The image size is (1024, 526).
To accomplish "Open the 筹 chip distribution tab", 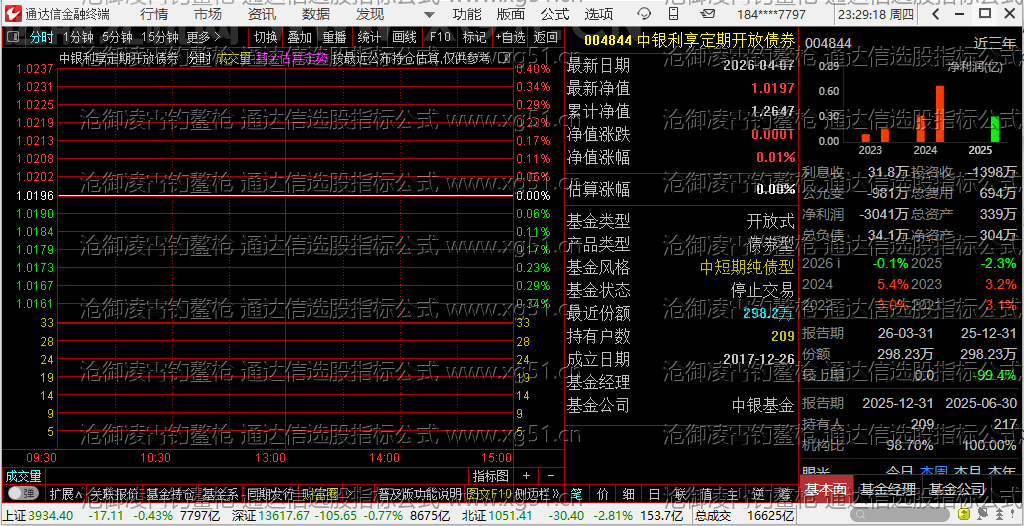I will pos(783,493).
